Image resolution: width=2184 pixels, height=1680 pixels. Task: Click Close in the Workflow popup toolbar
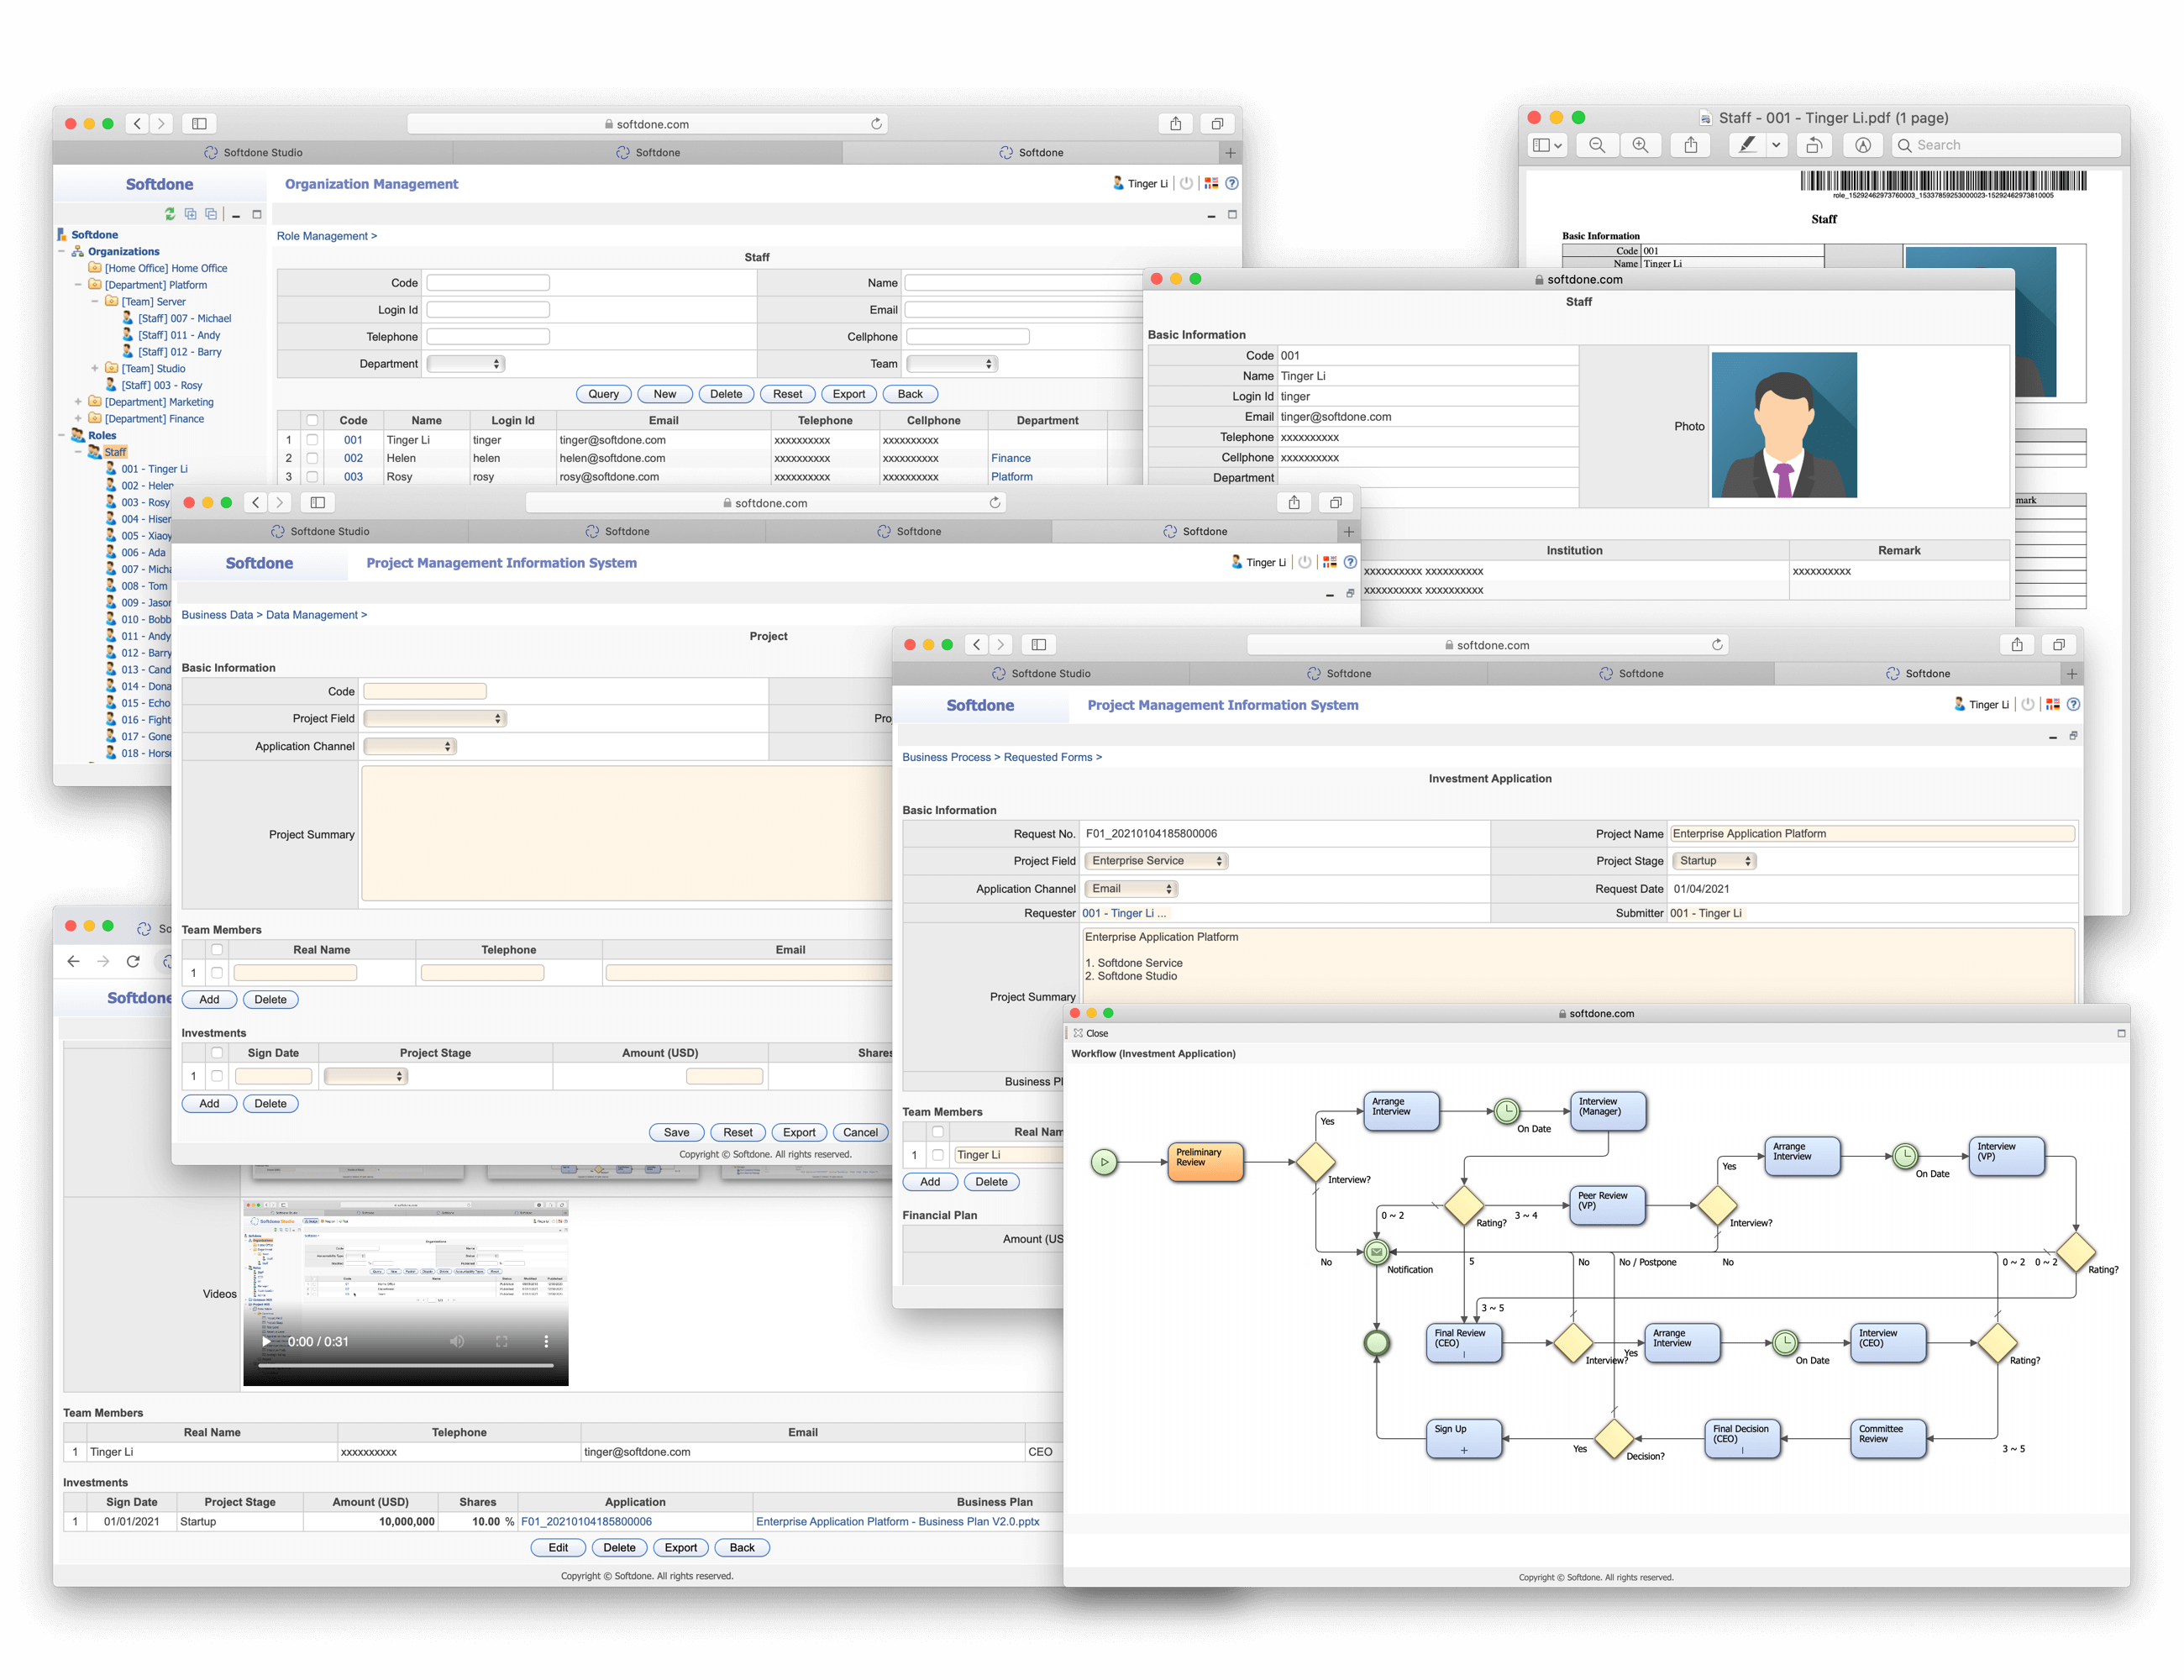pyautogui.click(x=1091, y=1033)
